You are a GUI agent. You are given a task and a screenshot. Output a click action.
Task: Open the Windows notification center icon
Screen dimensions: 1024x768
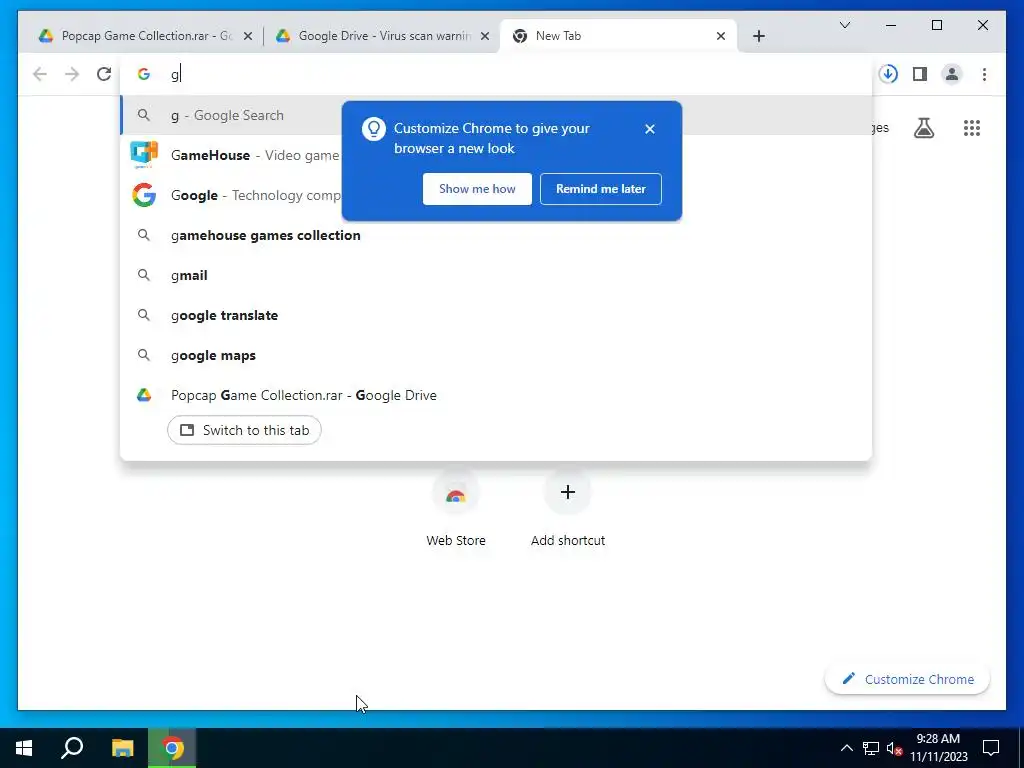[991, 748]
